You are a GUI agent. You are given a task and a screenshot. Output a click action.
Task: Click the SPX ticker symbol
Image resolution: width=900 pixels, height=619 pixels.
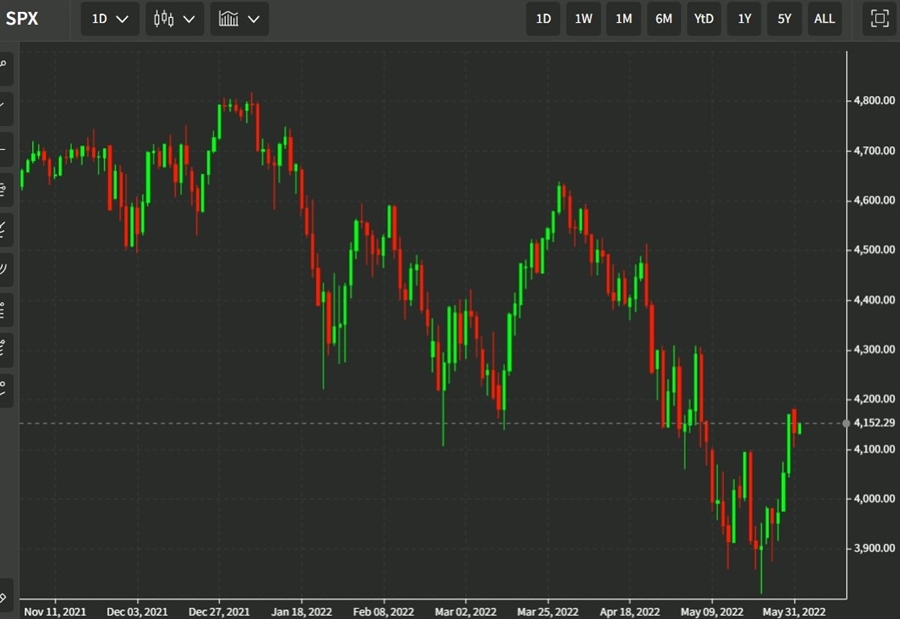(22, 18)
